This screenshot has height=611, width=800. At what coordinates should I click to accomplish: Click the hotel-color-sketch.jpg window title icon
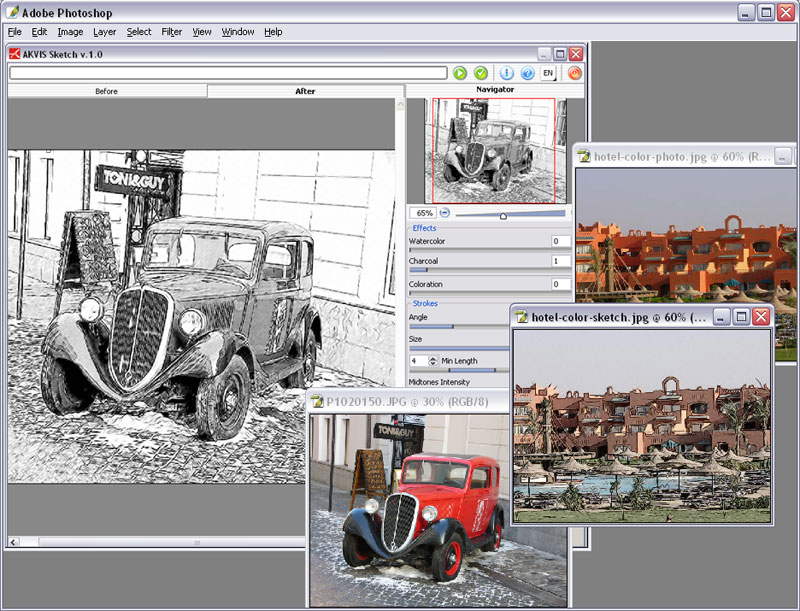coord(521,317)
